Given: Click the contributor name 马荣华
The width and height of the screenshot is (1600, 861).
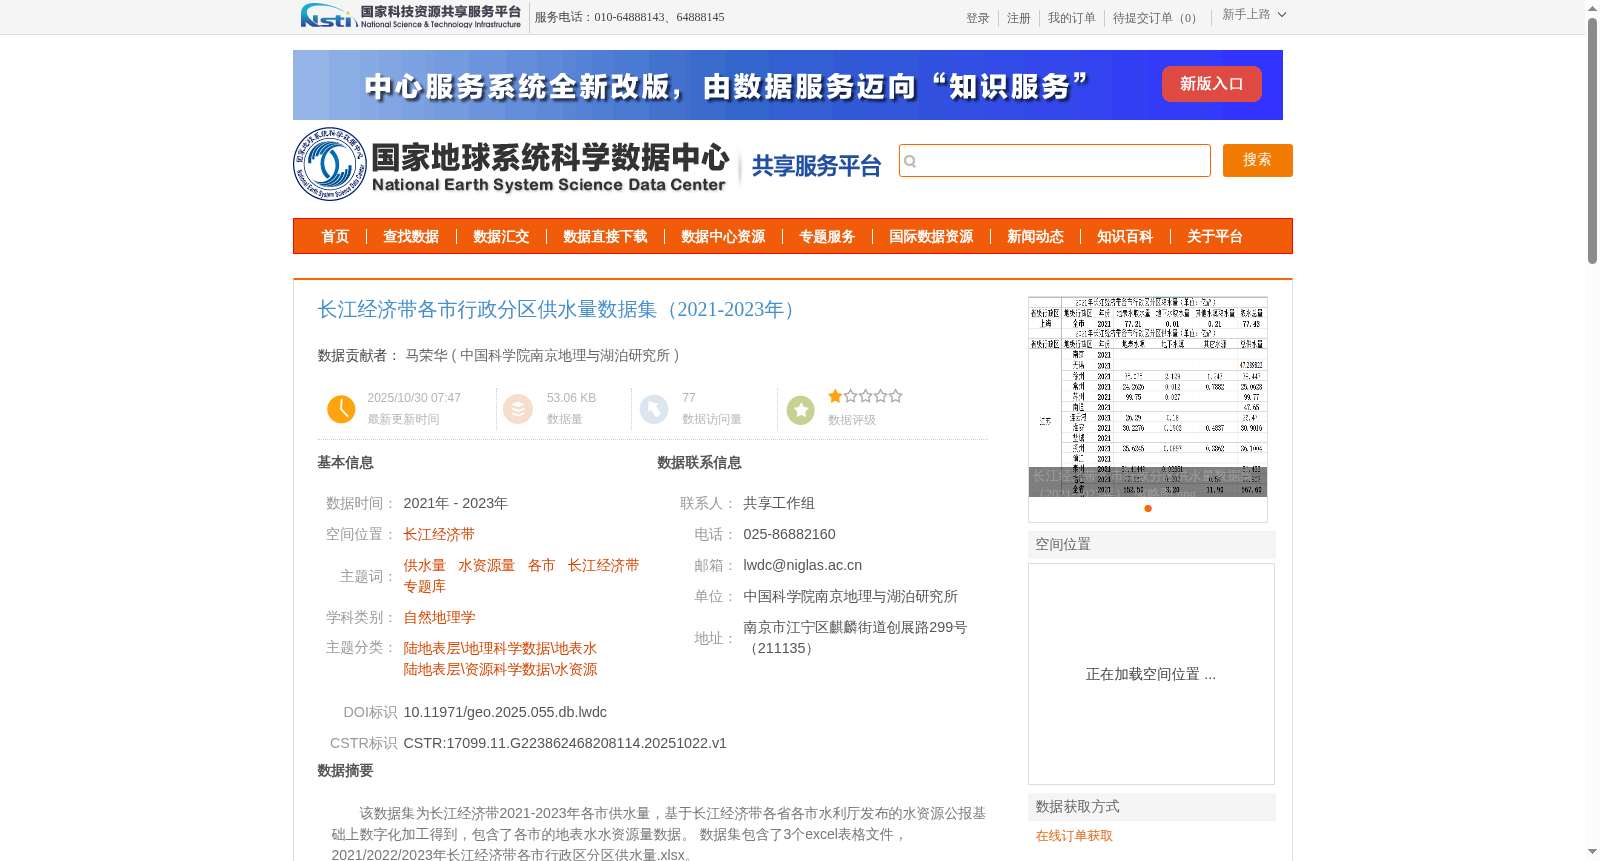Looking at the screenshot, I should [x=426, y=355].
